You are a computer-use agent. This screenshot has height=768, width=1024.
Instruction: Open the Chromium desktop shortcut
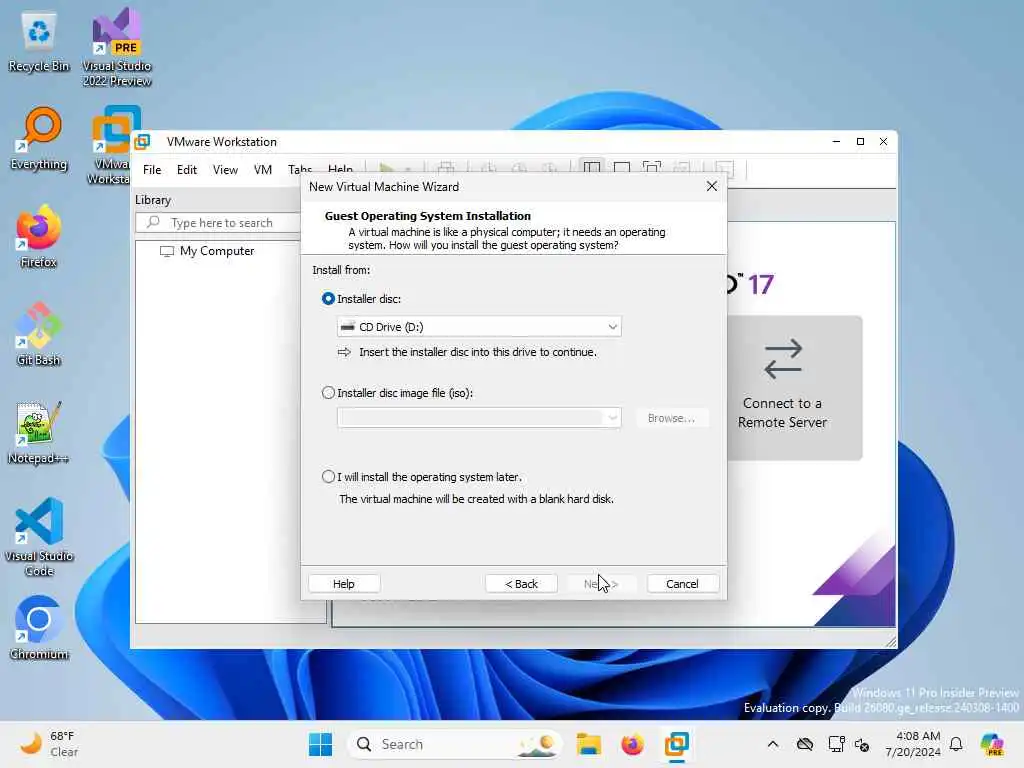tap(39, 628)
